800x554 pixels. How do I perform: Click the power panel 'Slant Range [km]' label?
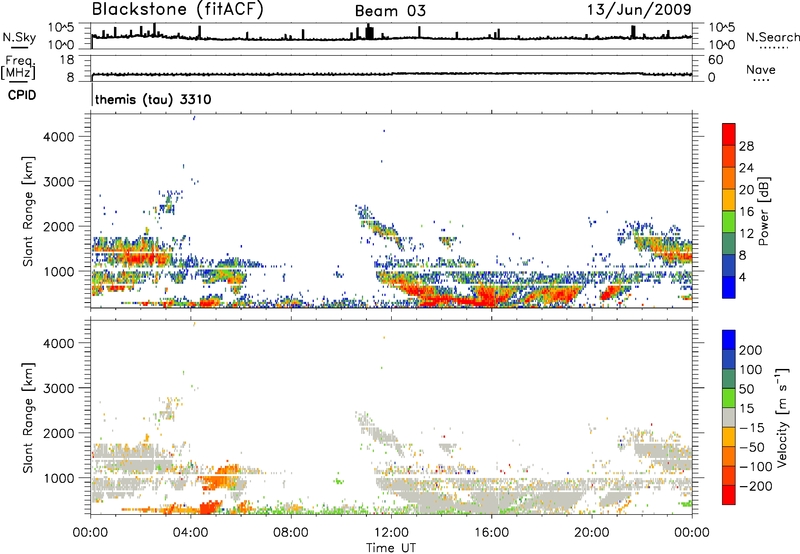[x=28, y=211]
